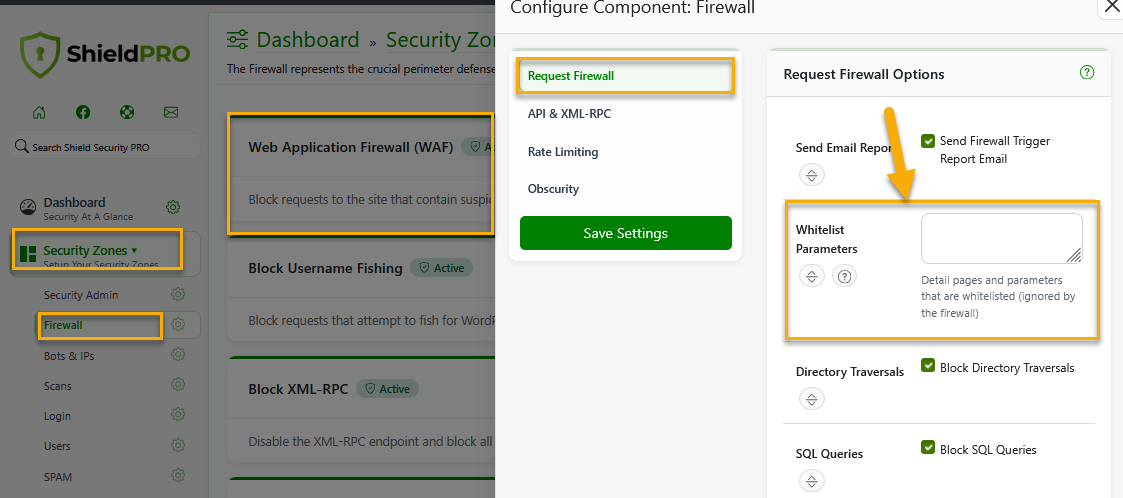Open the help lifebuoy icon
Viewport: 1123px width, 498px height.
127,112
